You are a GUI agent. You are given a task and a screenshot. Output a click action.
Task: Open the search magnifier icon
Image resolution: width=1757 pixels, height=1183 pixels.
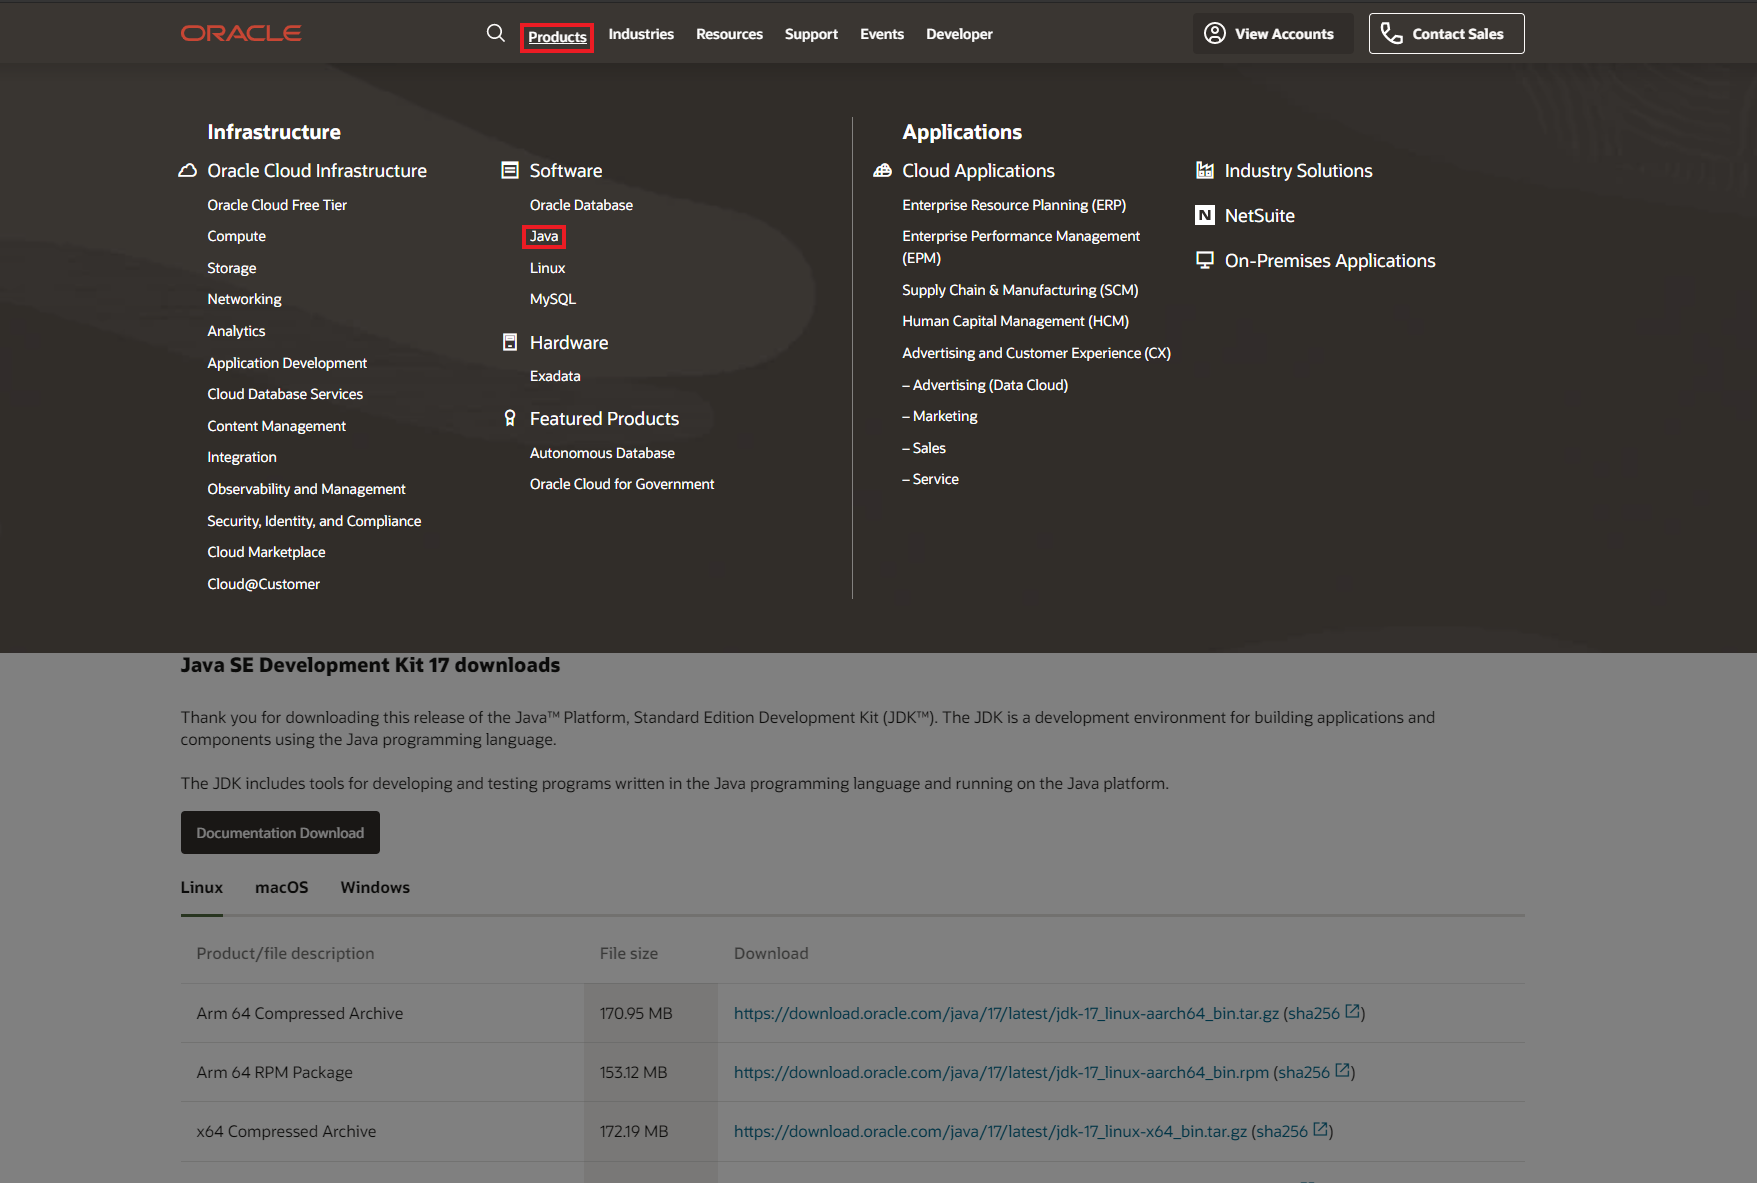click(495, 33)
